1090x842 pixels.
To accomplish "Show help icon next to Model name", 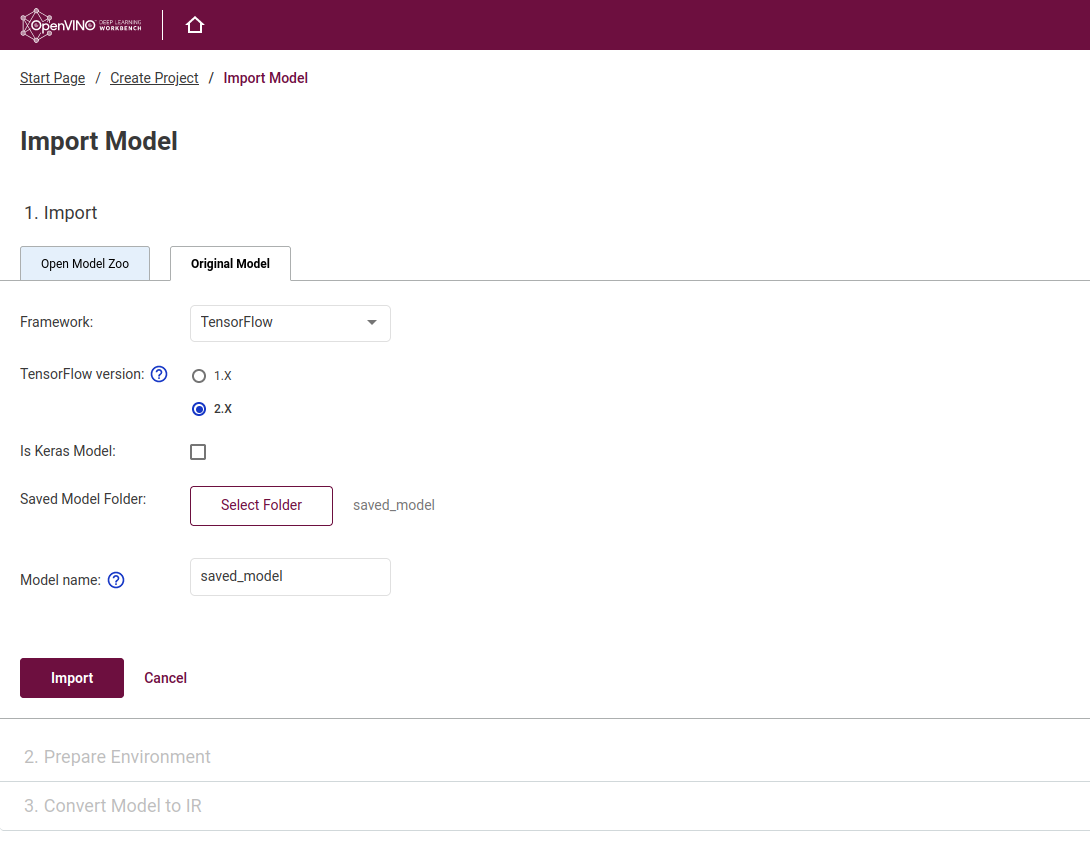I will (x=116, y=580).
